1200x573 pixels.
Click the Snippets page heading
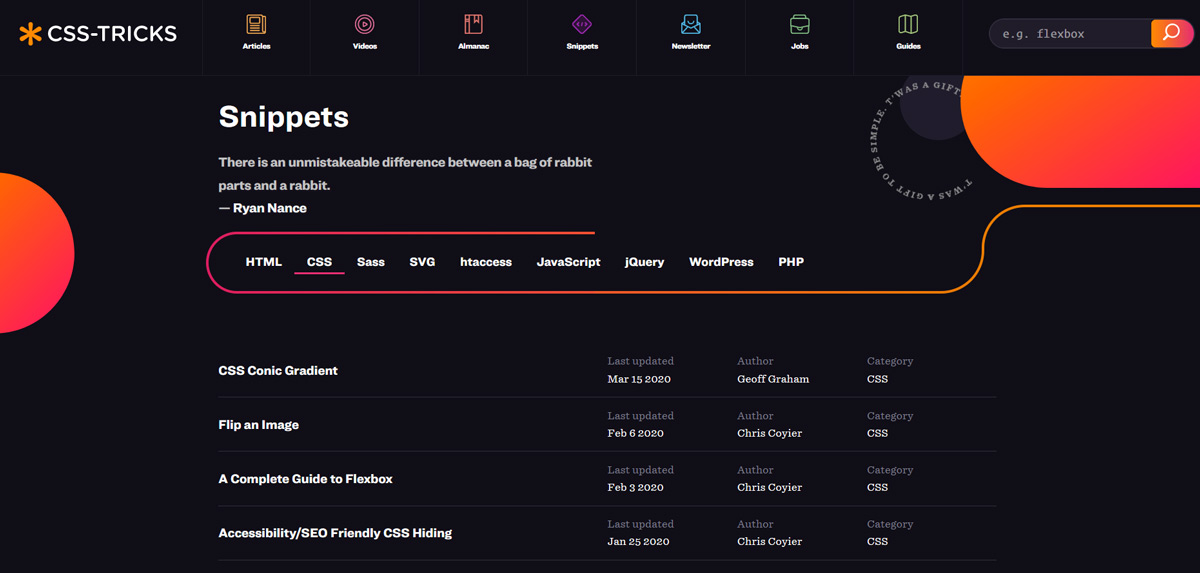[x=284, y=118]
